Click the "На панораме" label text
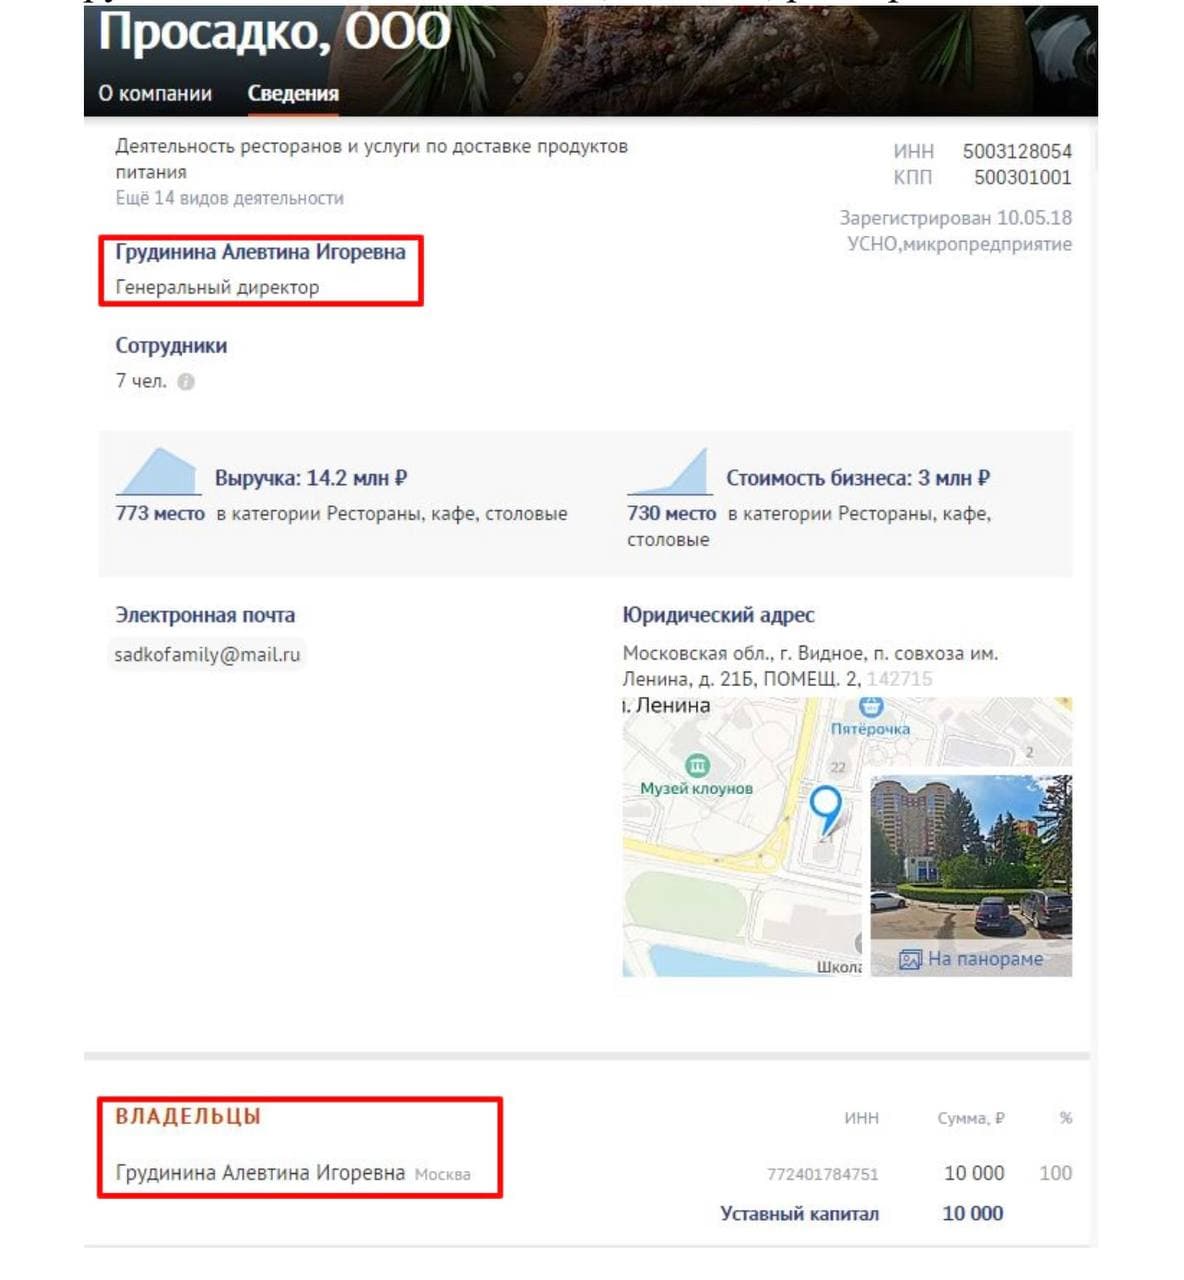Viewport: 1184px width, 1280px height. point(985,960)
